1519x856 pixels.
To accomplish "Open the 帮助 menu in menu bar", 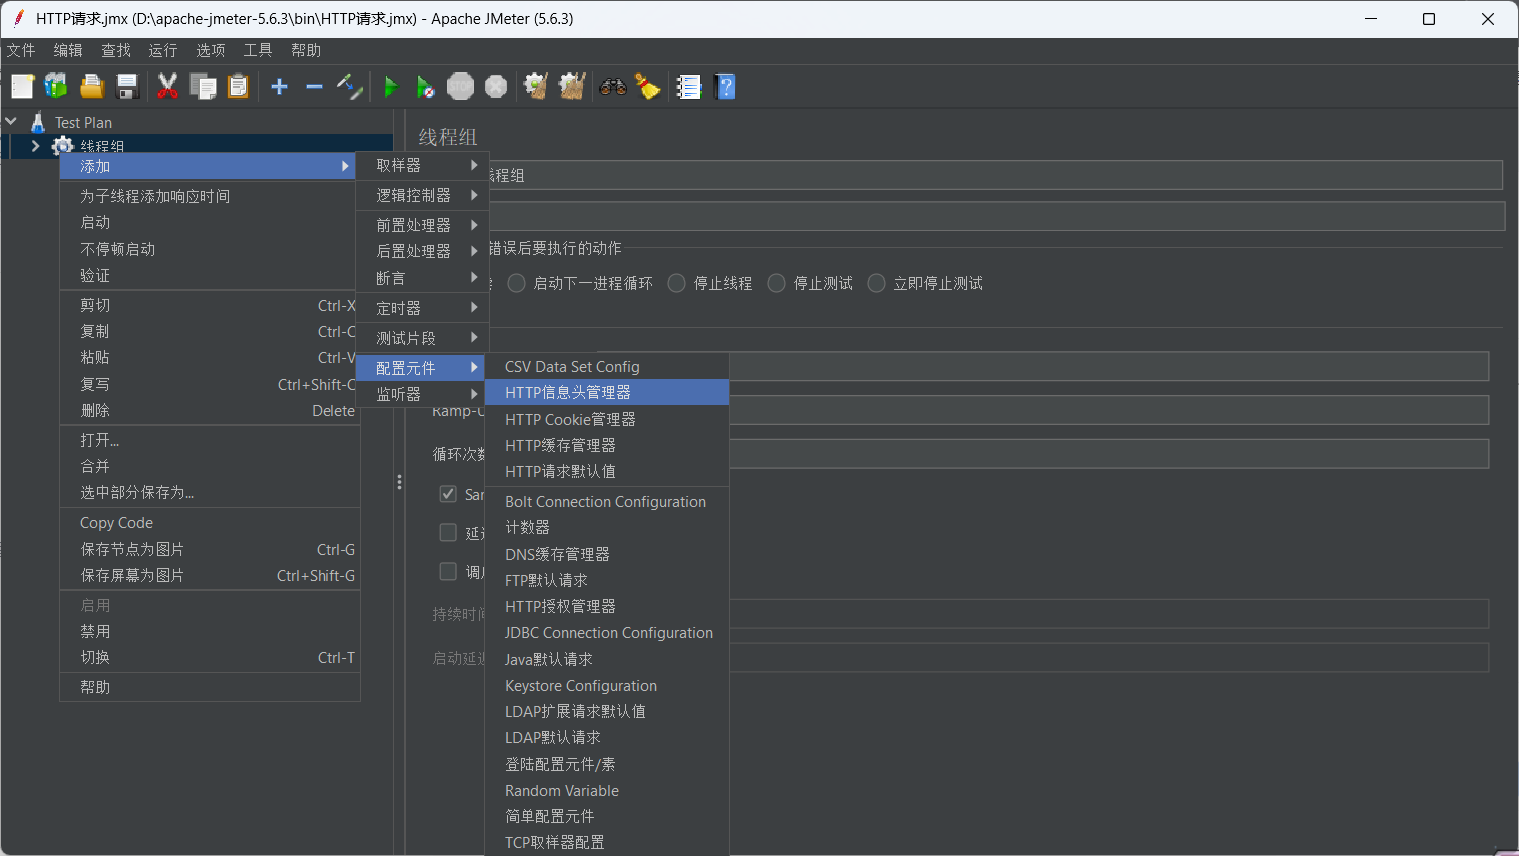I will tap(306, 50).
